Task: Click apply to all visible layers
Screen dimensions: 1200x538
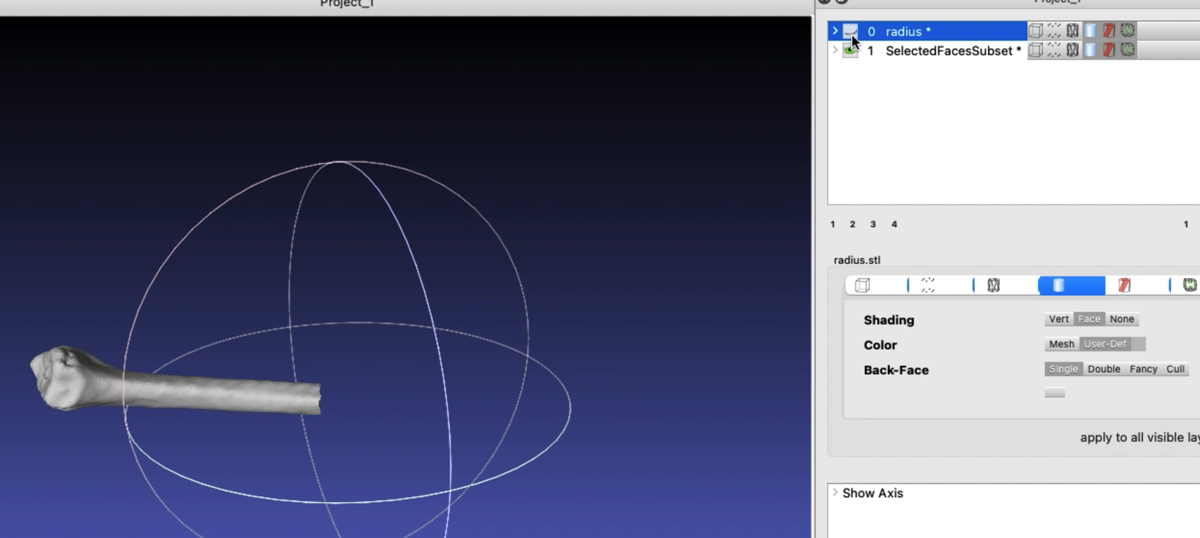Action: 1139,437
